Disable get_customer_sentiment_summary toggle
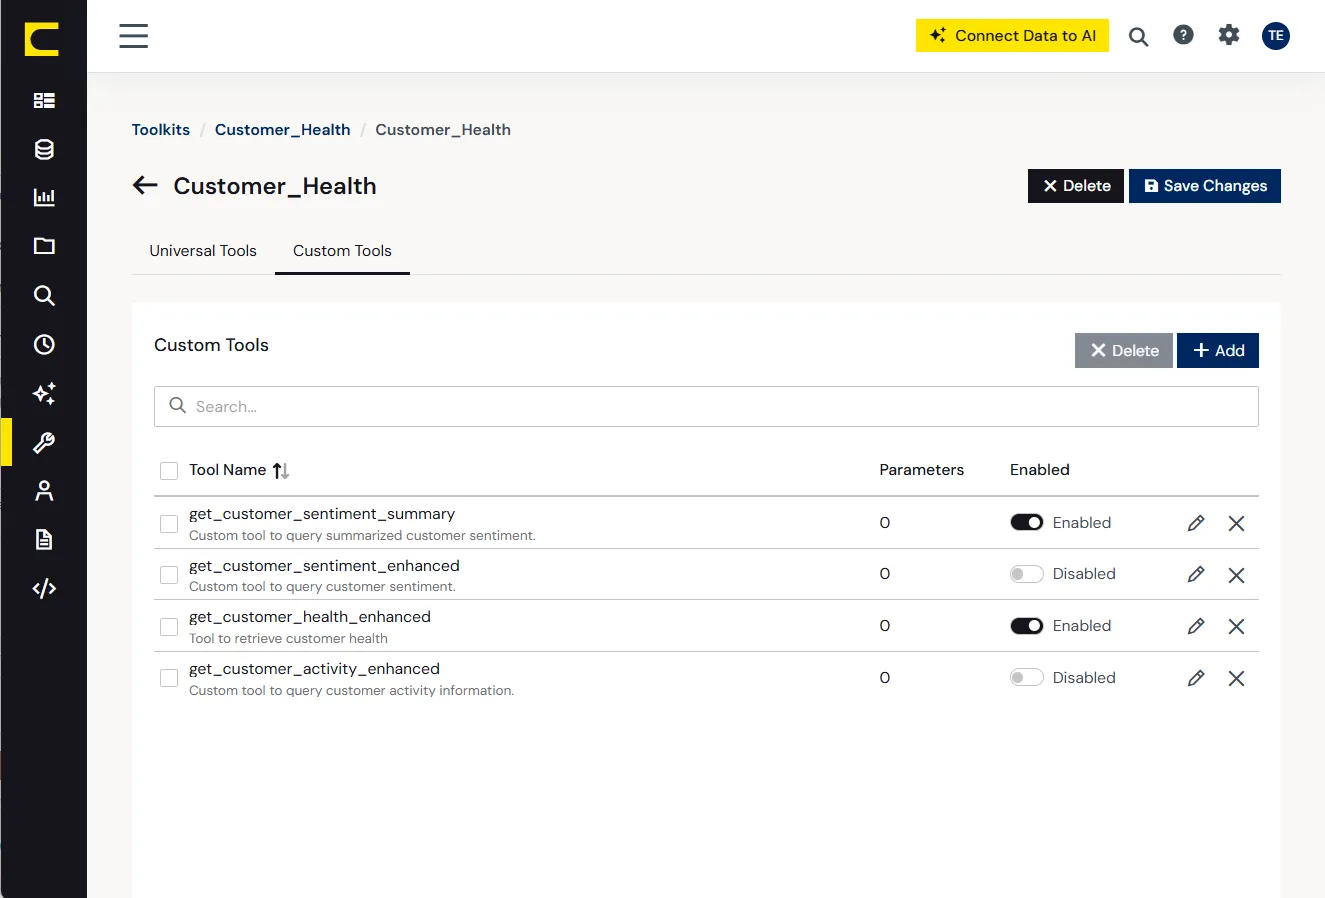This screenshot has width=1325, height=898. click(x=1027, y=522)
